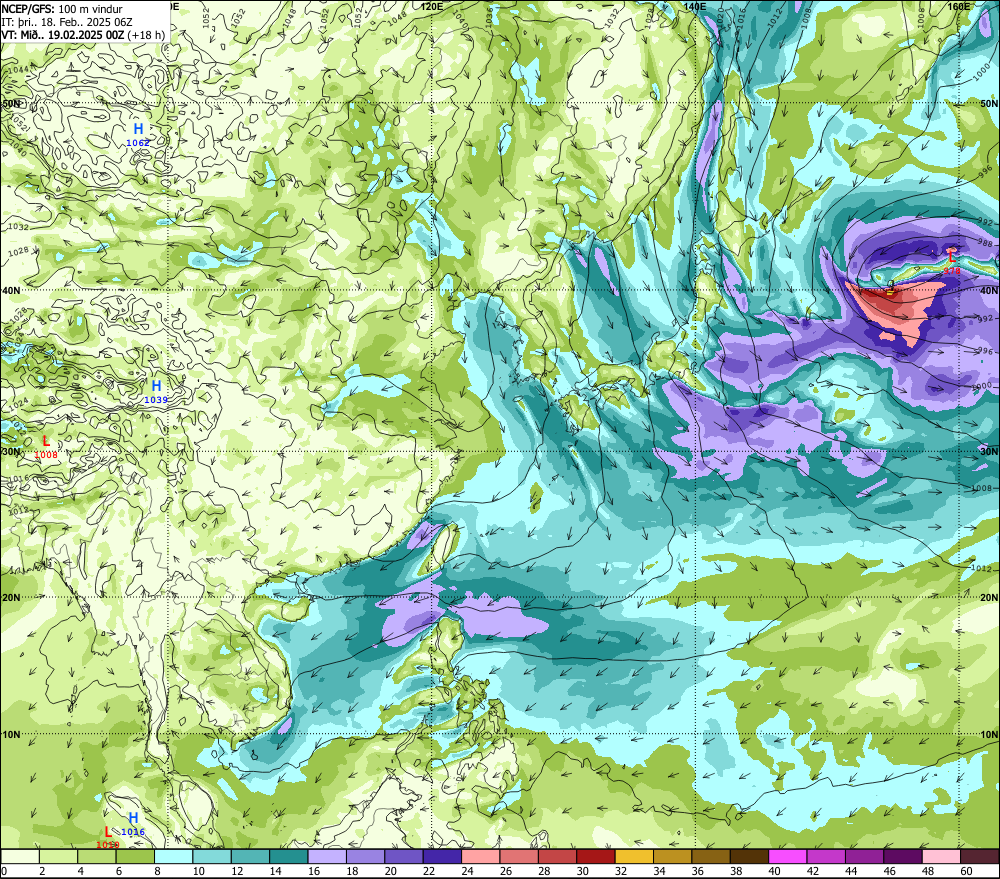This screenshot has width=1000, height=879.
Task: Select the 4–6 green legend swatch
Action: (97, 856)
